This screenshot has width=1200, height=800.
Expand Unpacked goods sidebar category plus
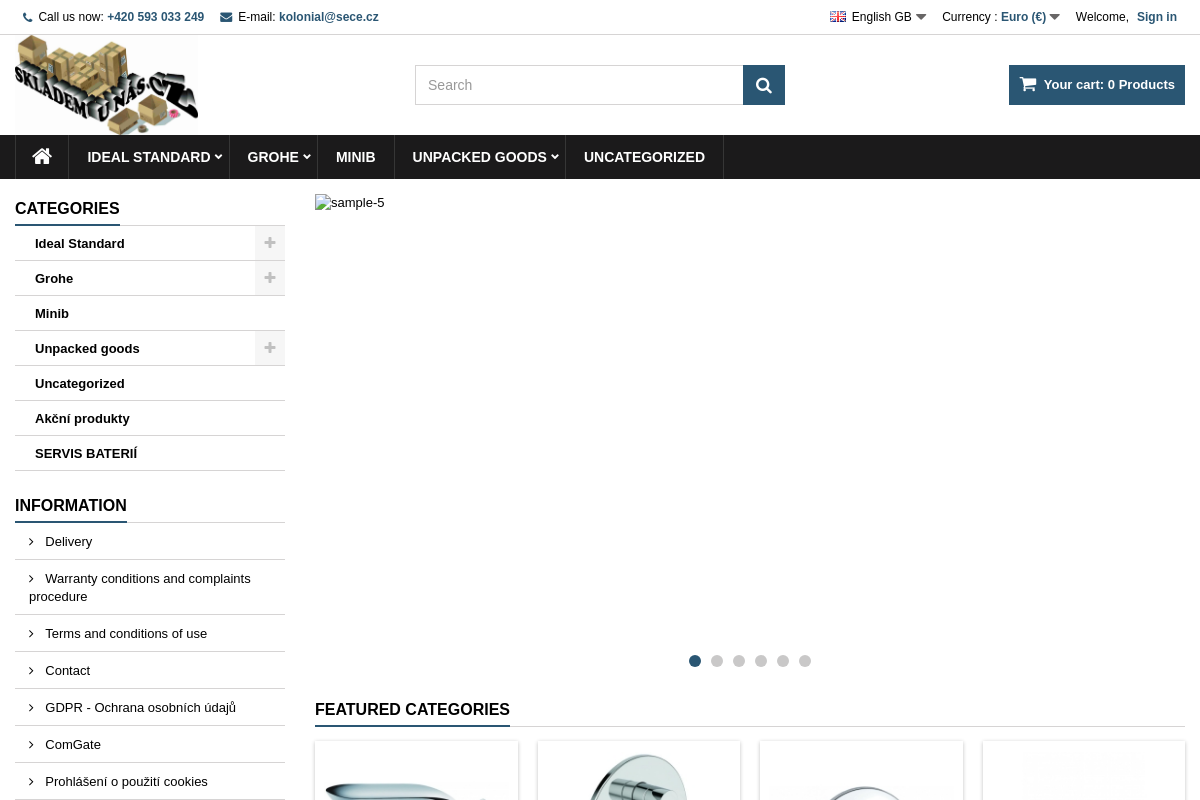(x=270, y=348)
